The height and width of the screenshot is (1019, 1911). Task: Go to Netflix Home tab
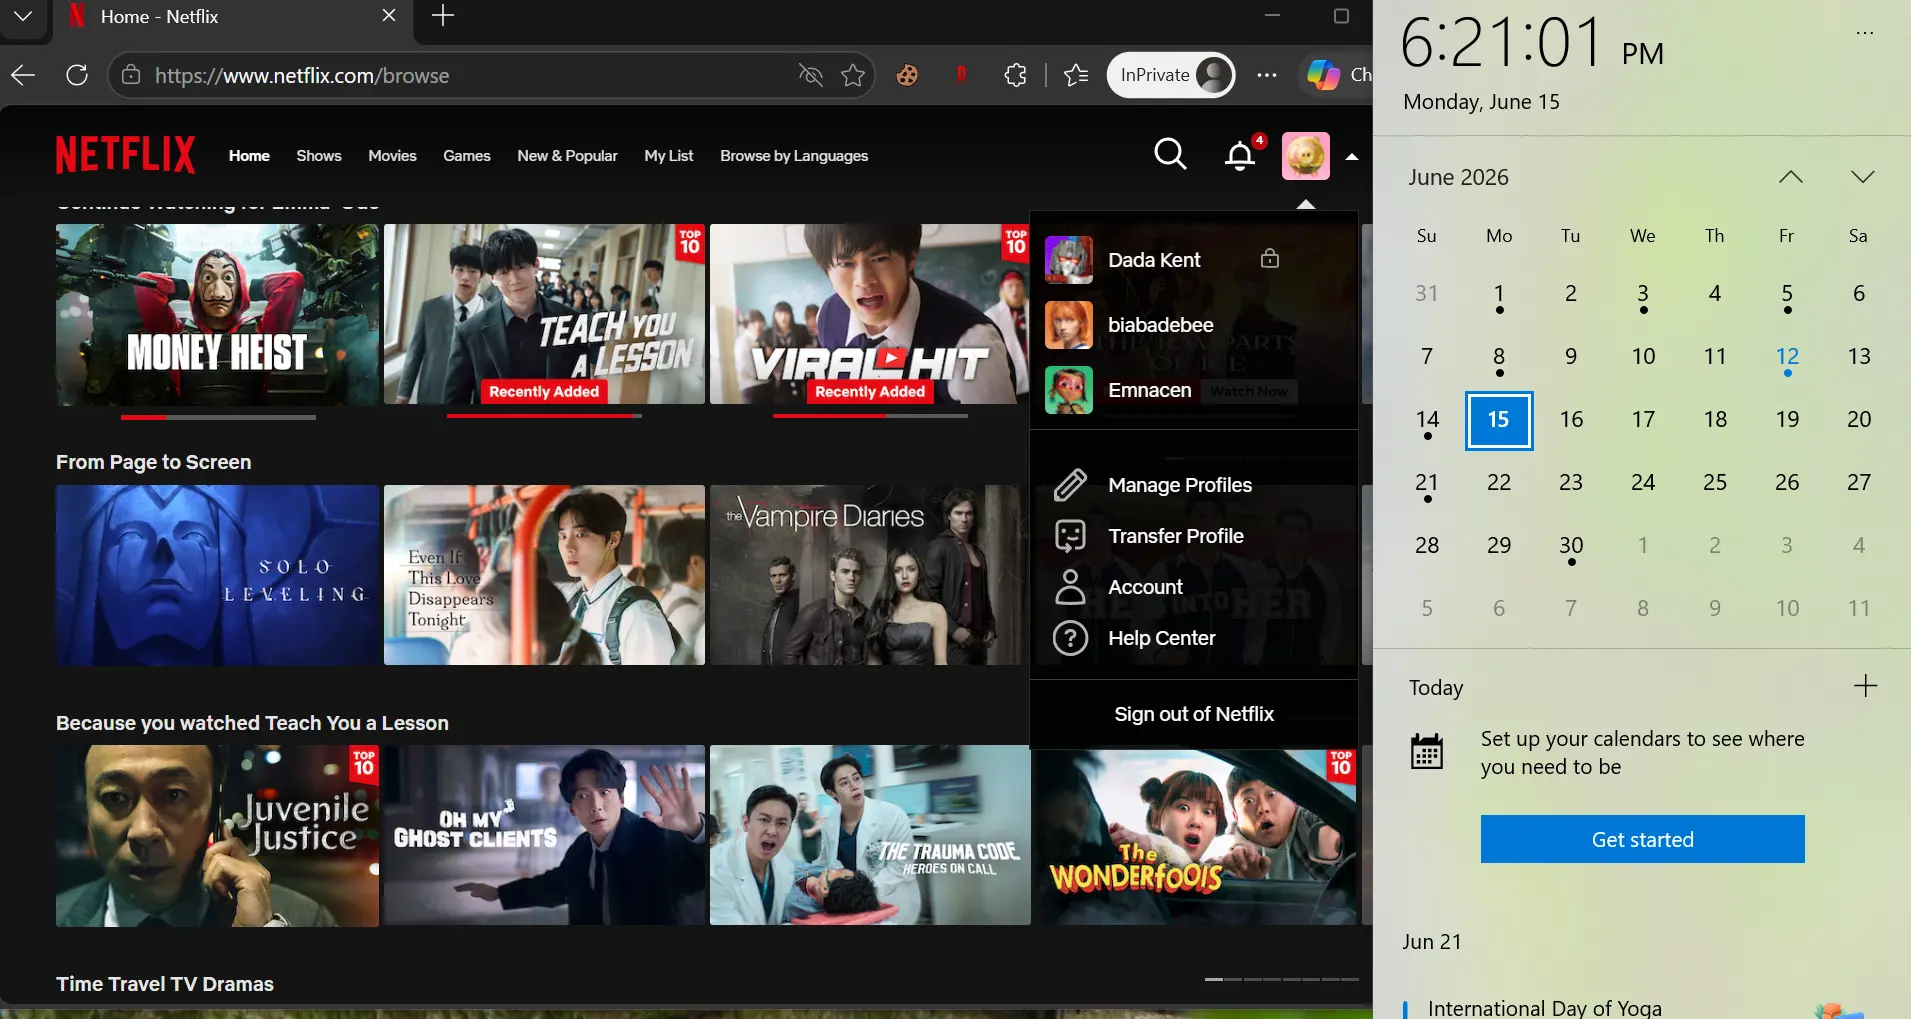(x=249, y=156)
